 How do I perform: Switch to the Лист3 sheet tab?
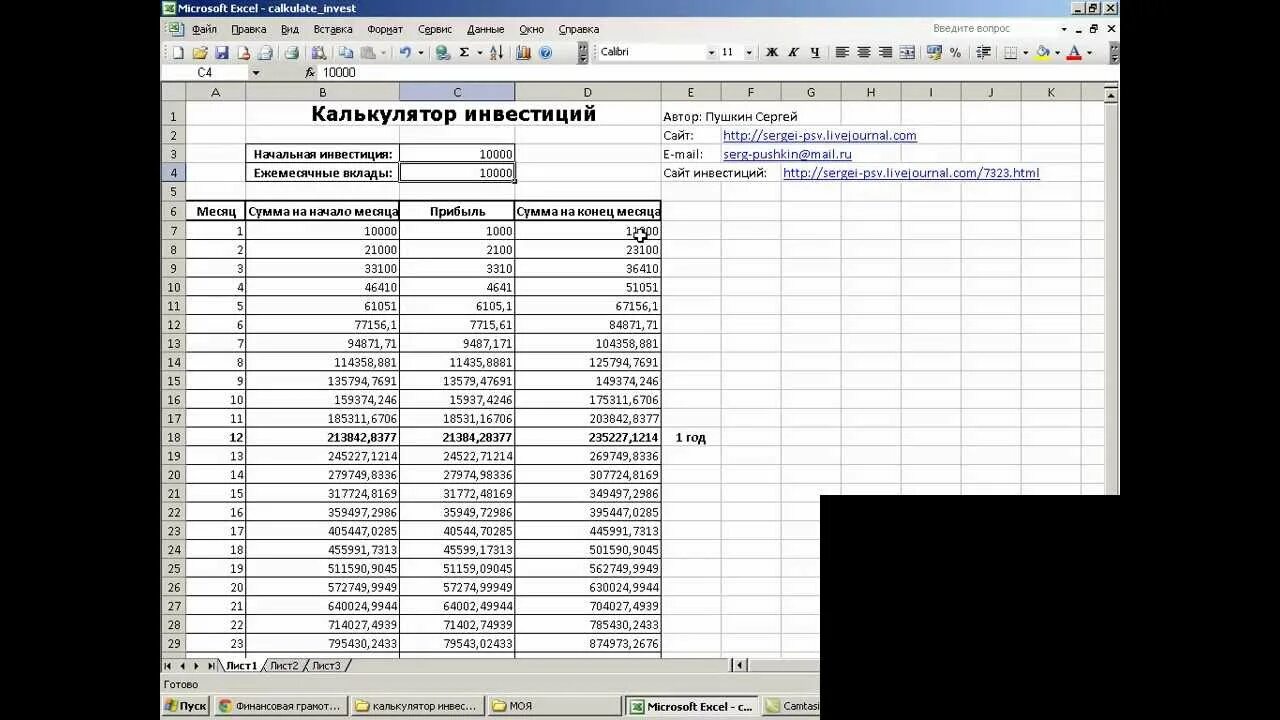(326, 665)
